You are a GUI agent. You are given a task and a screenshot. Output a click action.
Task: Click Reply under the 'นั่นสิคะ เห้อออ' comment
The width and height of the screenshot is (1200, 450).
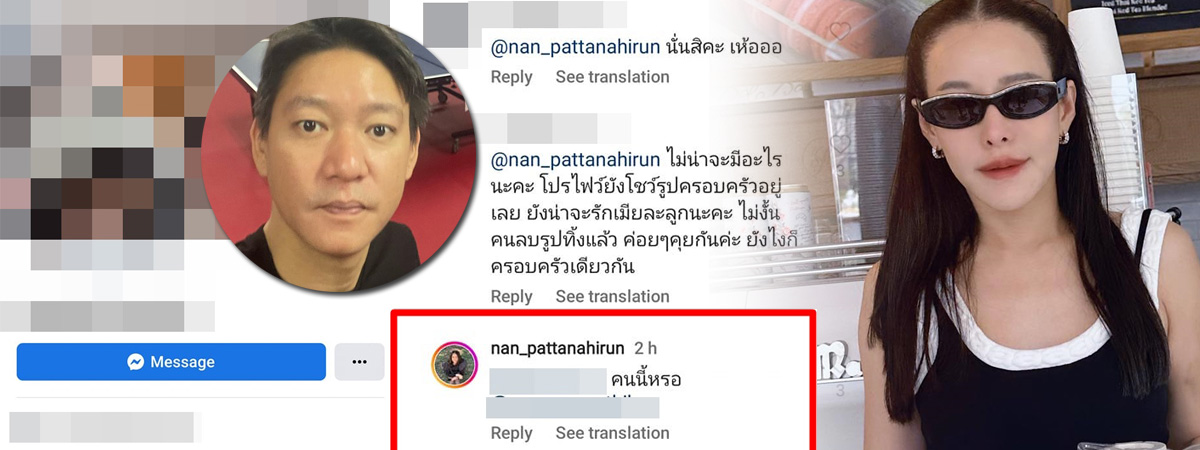coord(511,77)
